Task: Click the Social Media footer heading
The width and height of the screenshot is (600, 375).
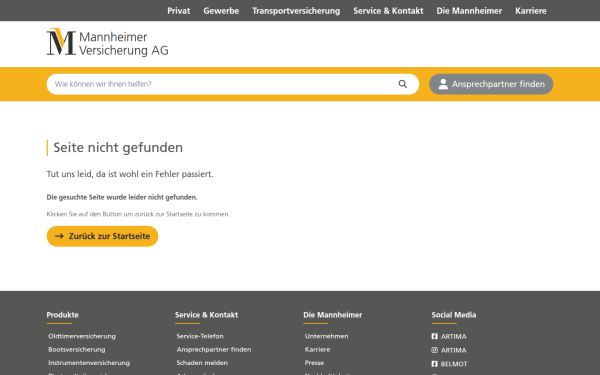Action: (x=454, y=315)
